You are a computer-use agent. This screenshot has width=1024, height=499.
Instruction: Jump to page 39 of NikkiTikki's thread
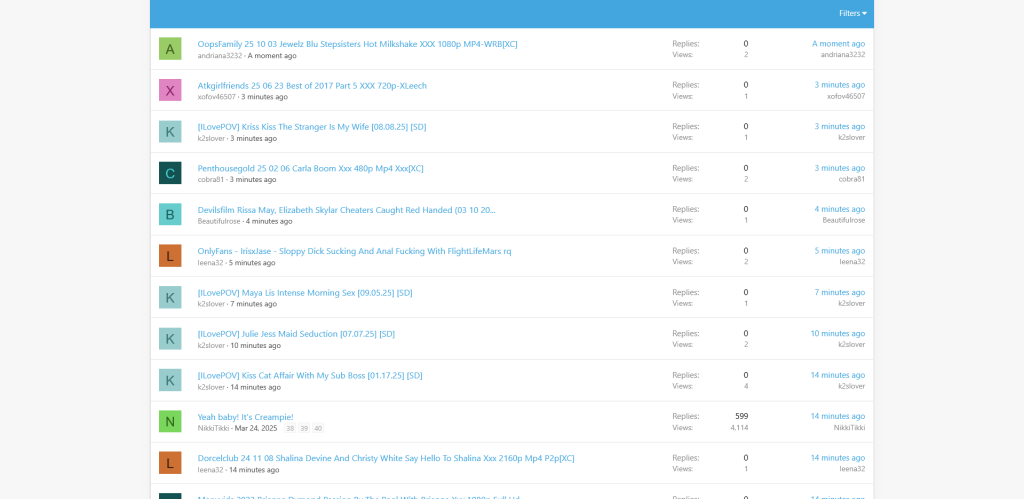click(x=304, y=428)
